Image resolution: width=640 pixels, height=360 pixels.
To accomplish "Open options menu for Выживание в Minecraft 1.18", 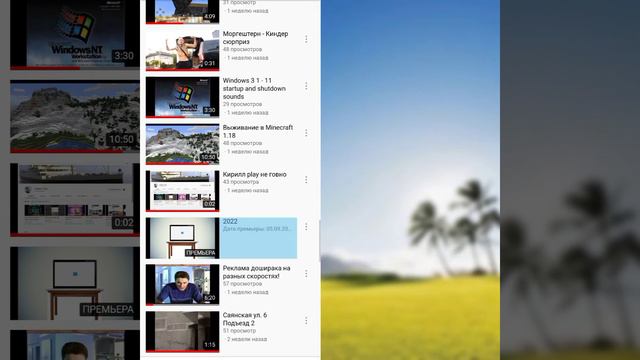I will click(x=306, y=133).
